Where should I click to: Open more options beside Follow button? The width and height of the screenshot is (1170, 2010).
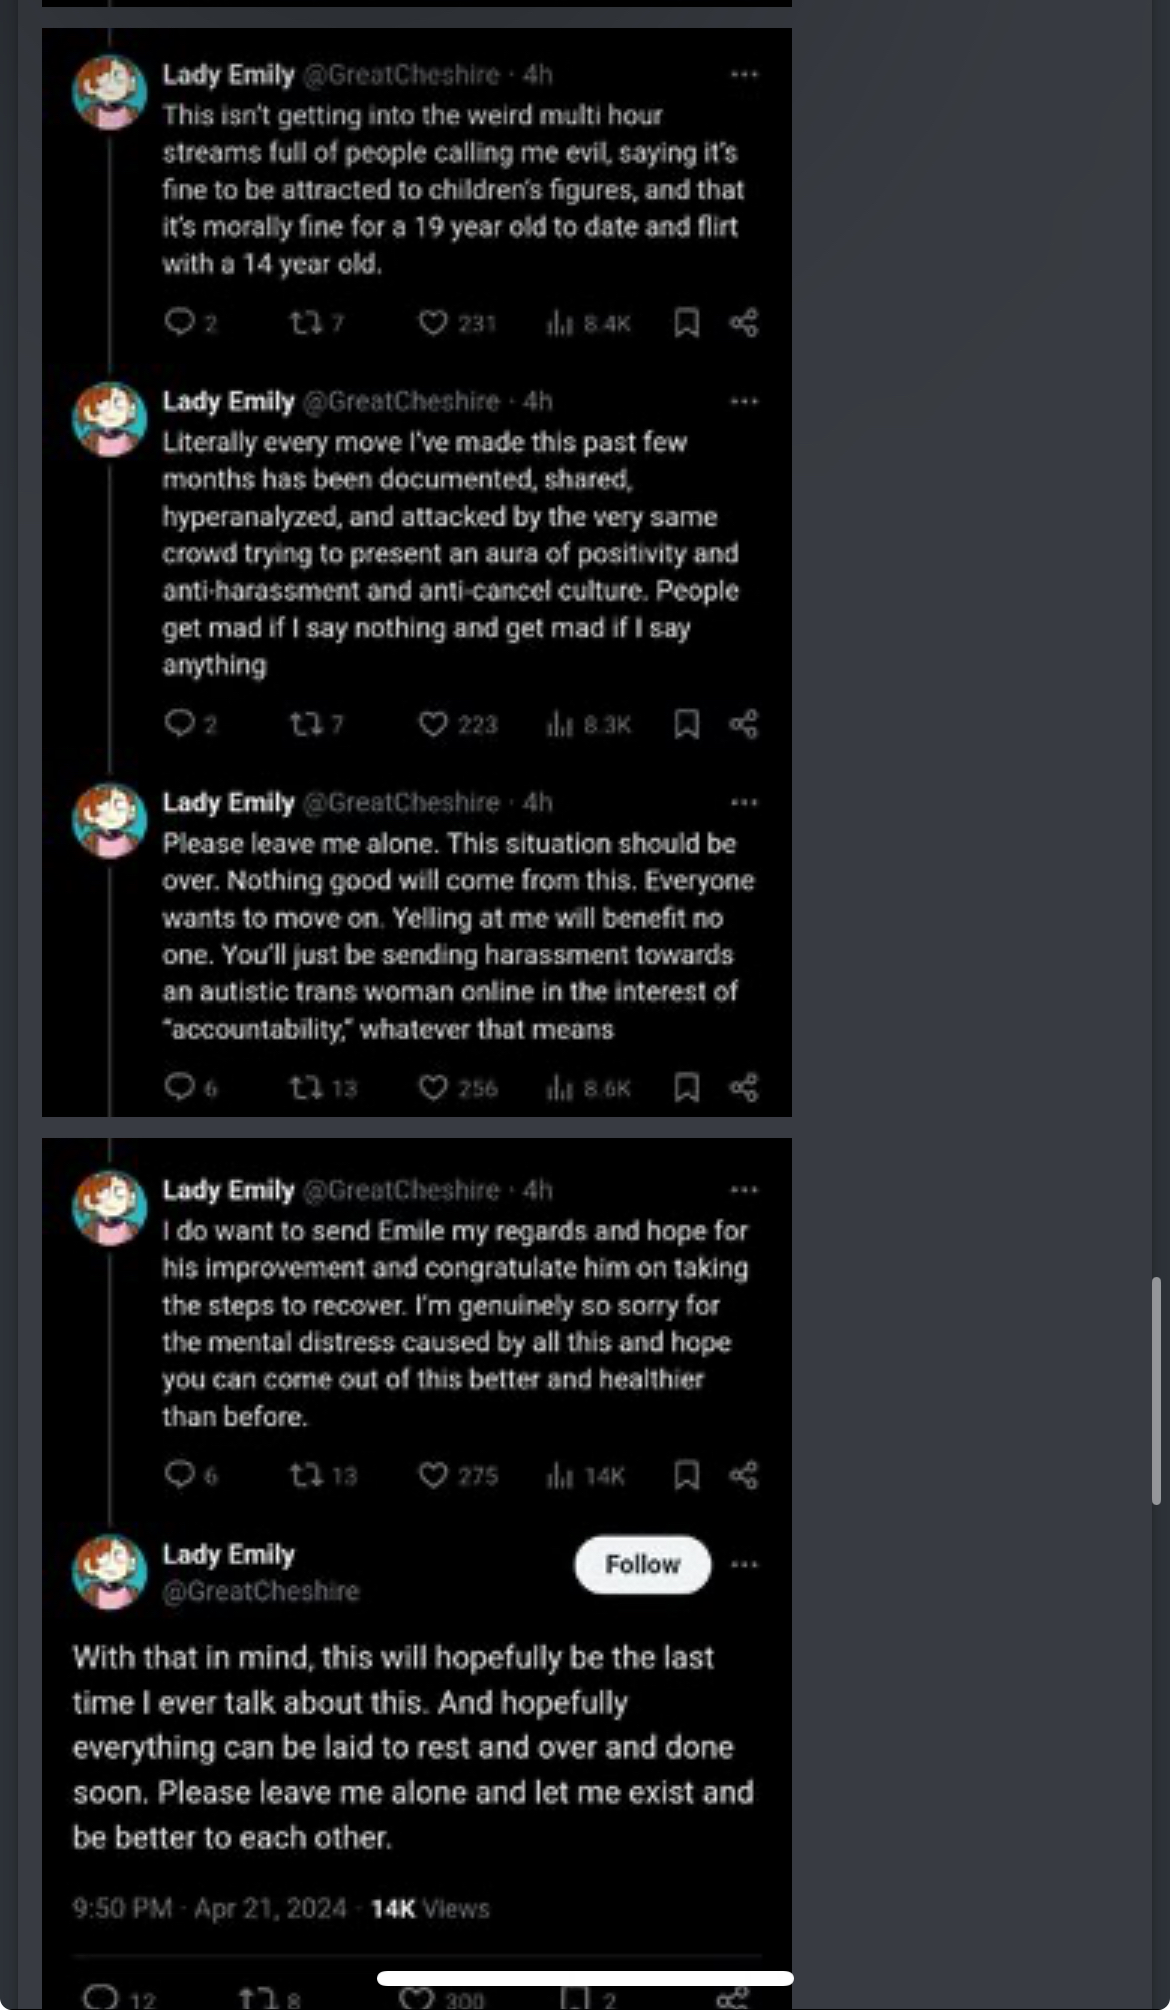click(x=744, y=1565)
